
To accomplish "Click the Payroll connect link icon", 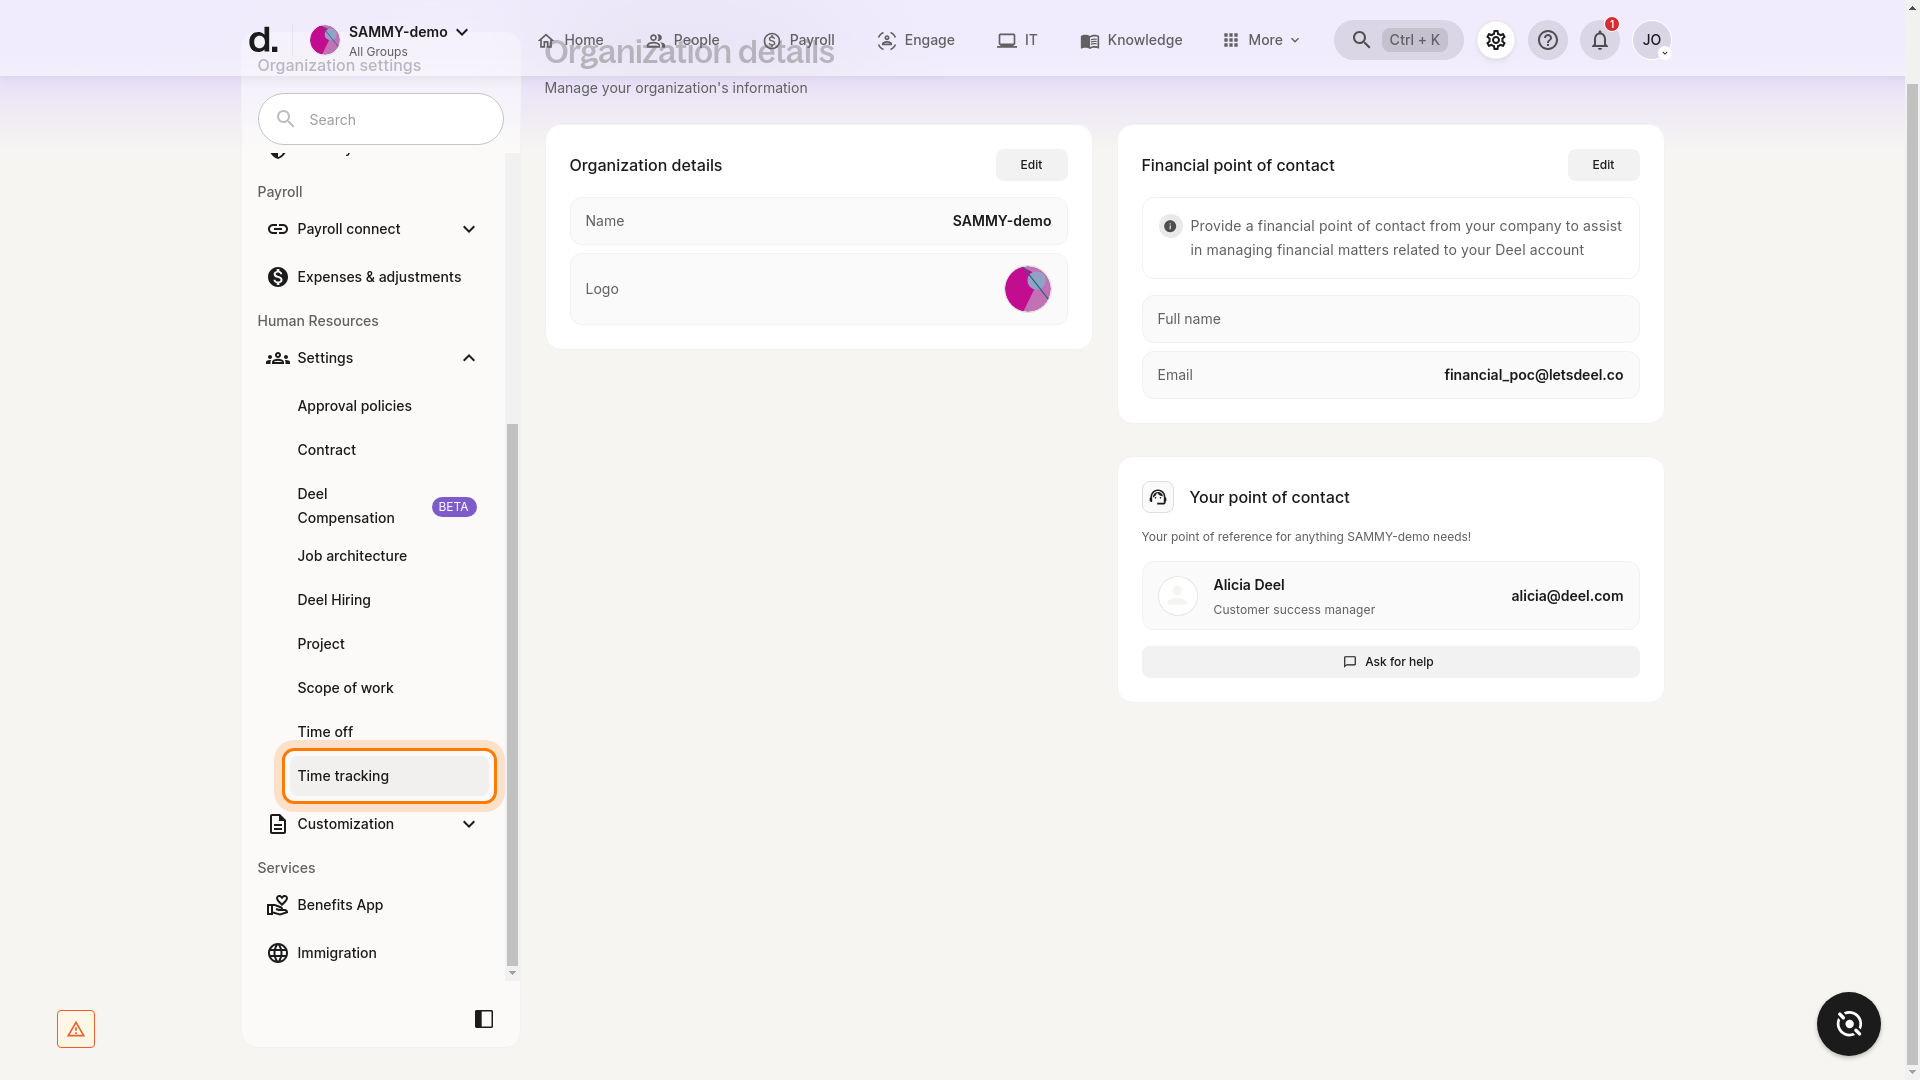I will 277,229.
